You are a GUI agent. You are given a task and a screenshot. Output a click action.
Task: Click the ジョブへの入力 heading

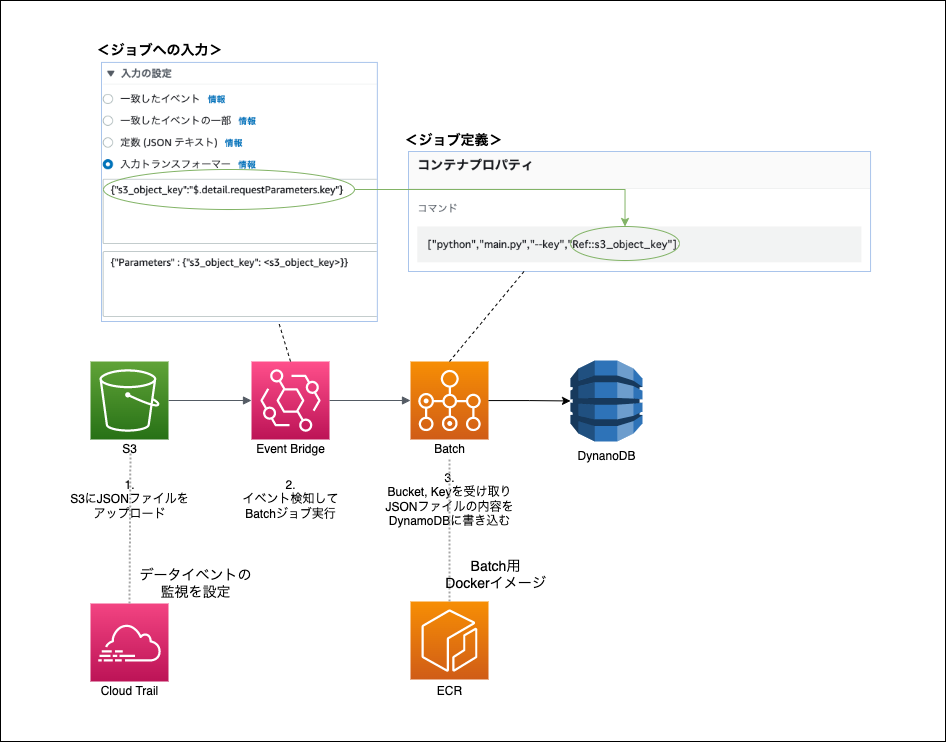pyautogui.click(x=159, y=49)
